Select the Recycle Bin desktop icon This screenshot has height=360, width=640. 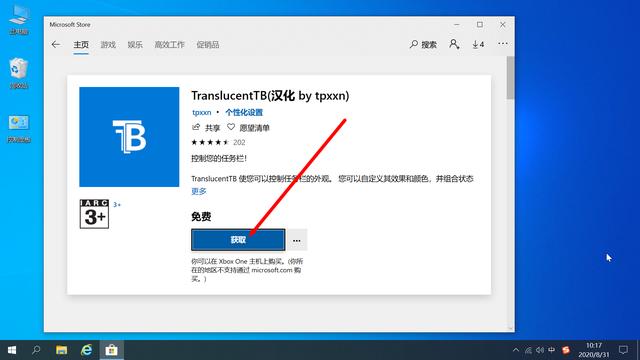pyautogui.click(x=18, y=73)
